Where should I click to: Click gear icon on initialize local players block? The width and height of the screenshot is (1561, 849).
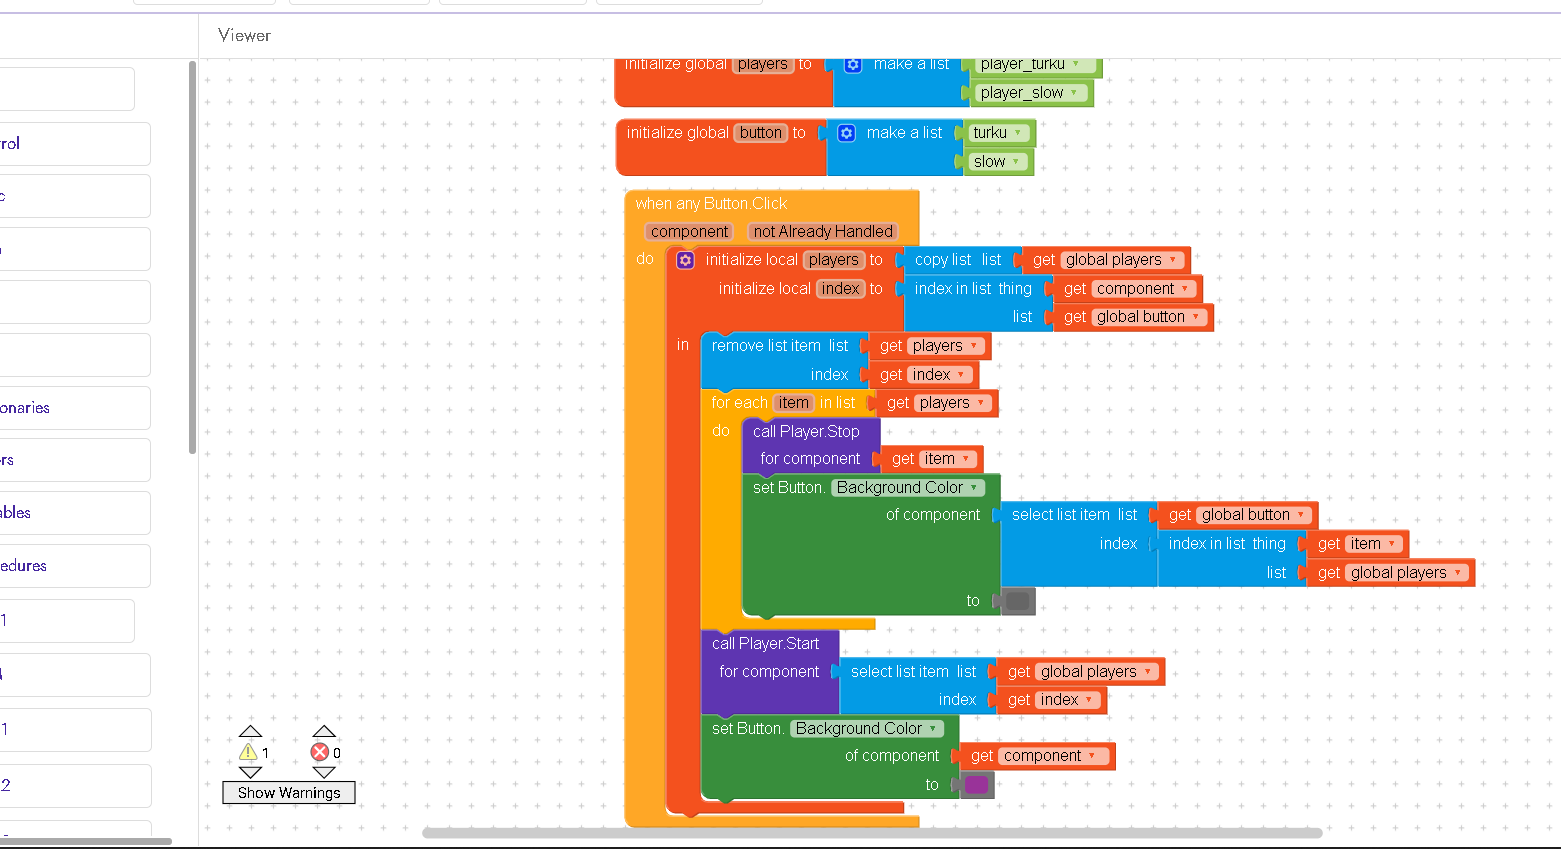685,260
